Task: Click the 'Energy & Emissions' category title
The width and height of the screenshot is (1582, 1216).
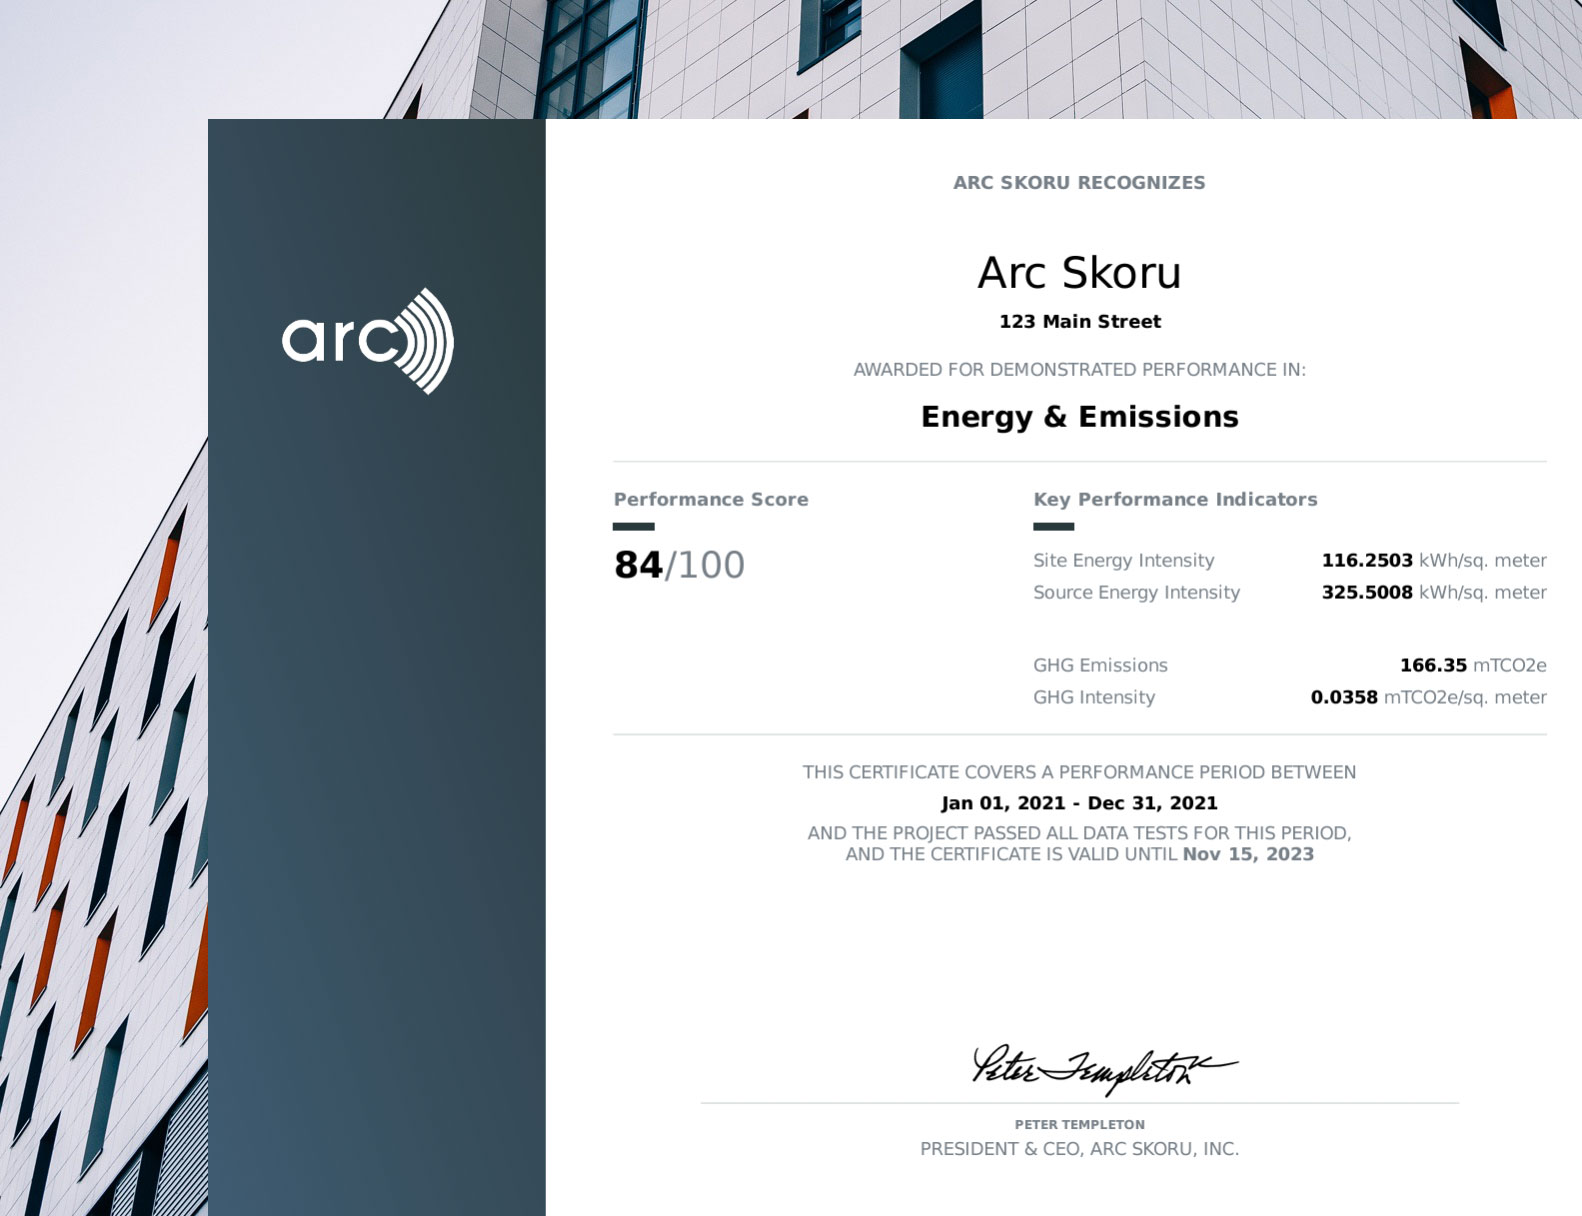Action: point(1079,417)
